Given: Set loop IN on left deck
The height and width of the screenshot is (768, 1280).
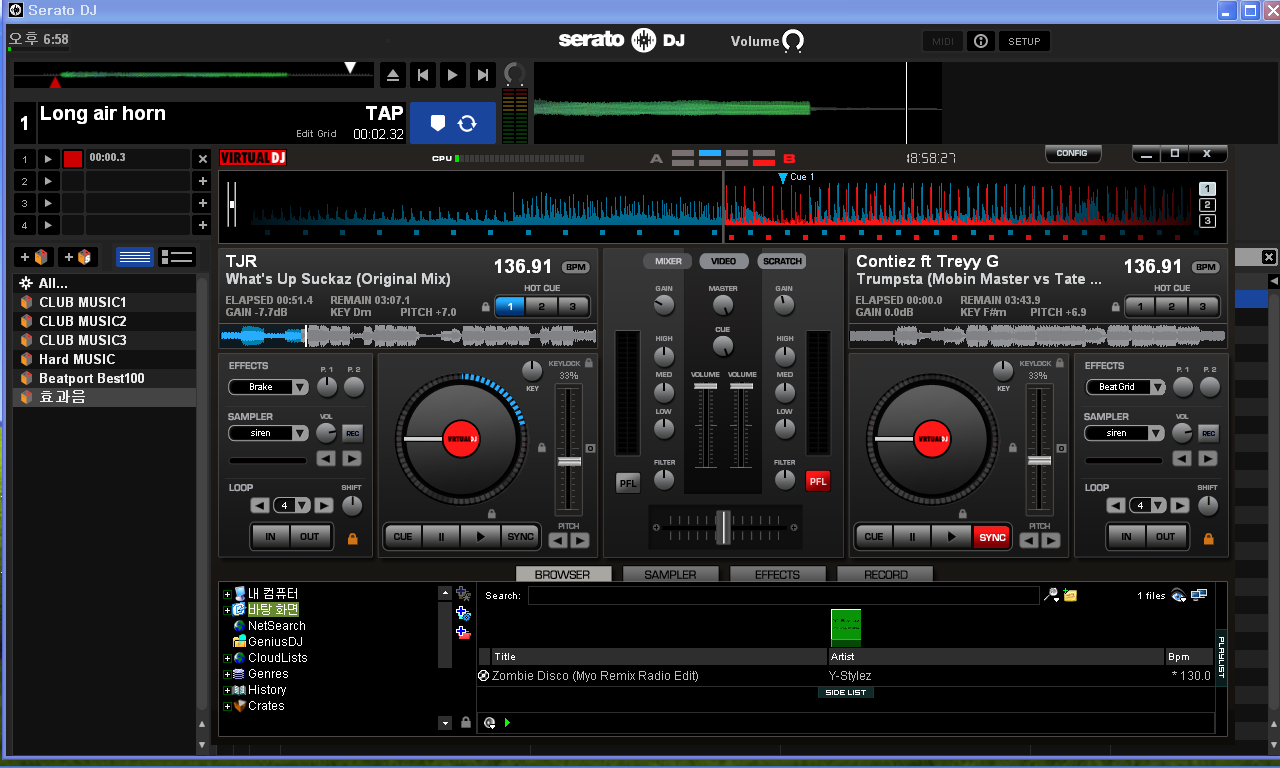Looking at the screenshot, I should 270,537.
